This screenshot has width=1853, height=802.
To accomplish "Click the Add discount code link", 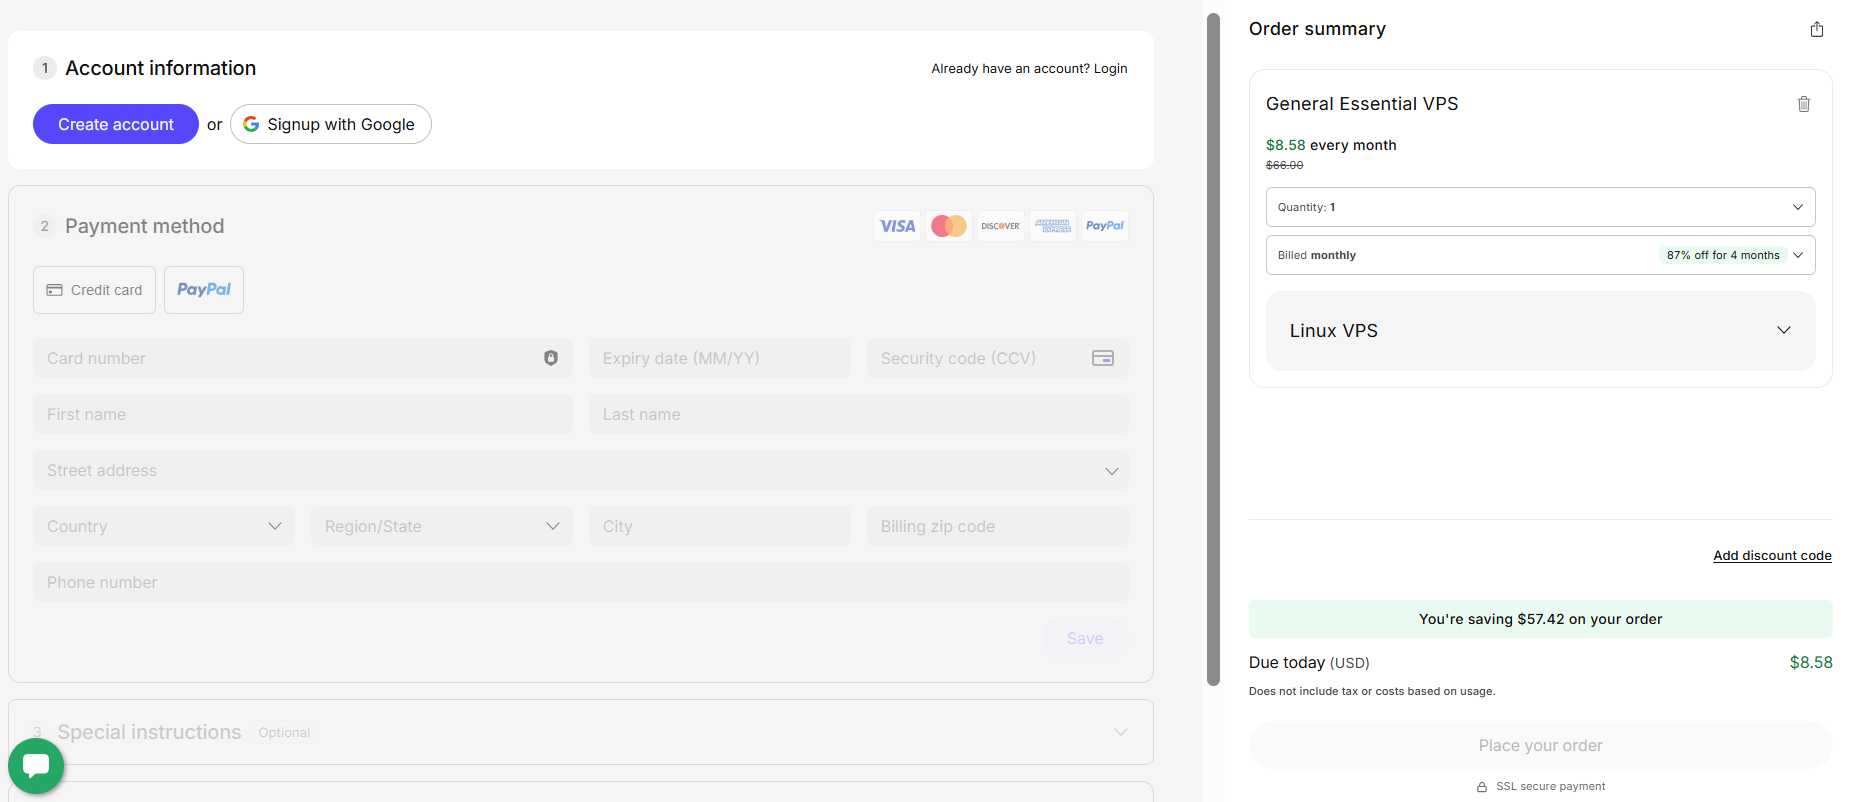I will 1772,556.
